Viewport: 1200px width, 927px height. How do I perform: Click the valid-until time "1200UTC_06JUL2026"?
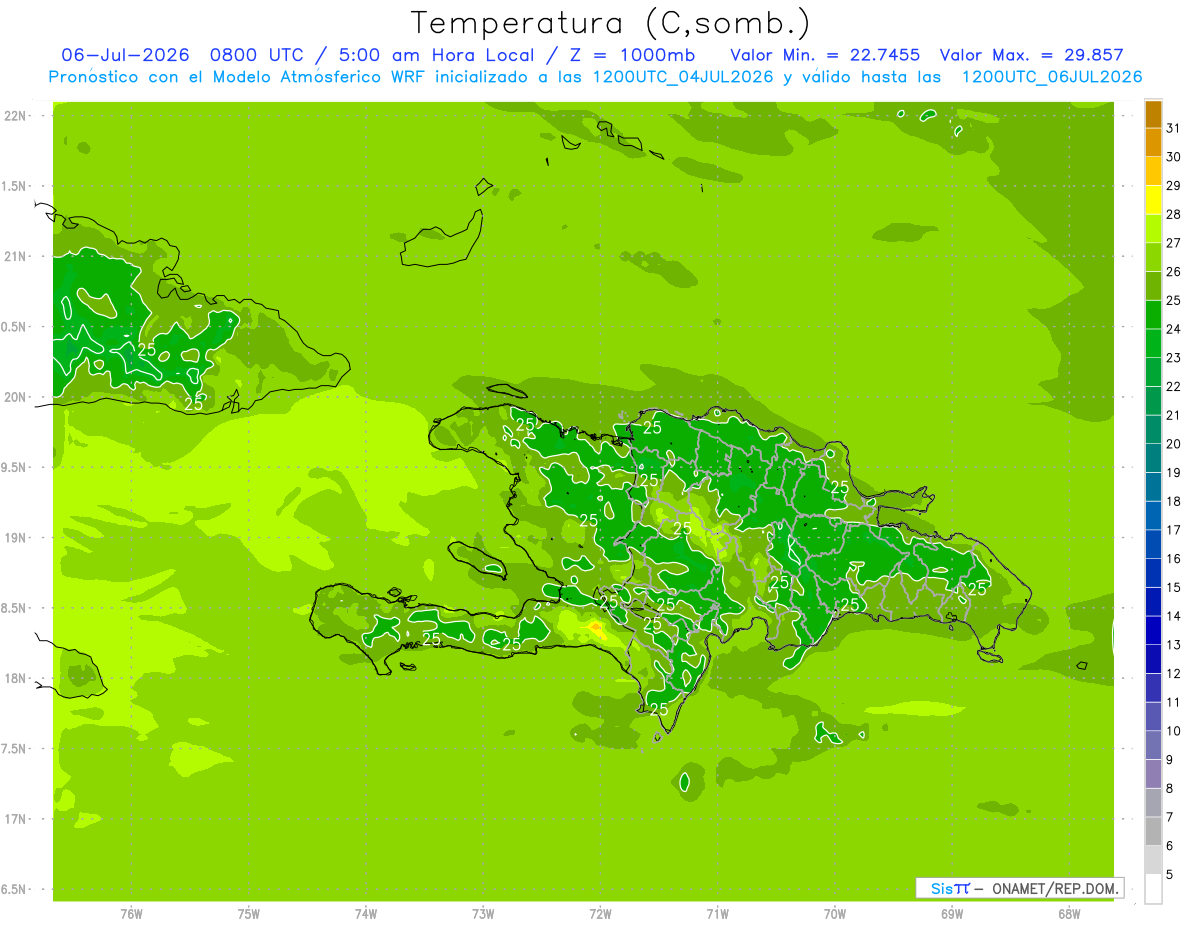point(1052,77)
